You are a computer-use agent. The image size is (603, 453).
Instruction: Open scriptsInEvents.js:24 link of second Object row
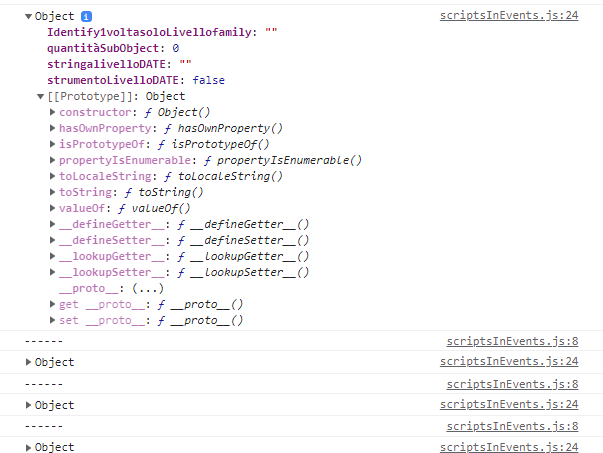[x=509, y=361]
